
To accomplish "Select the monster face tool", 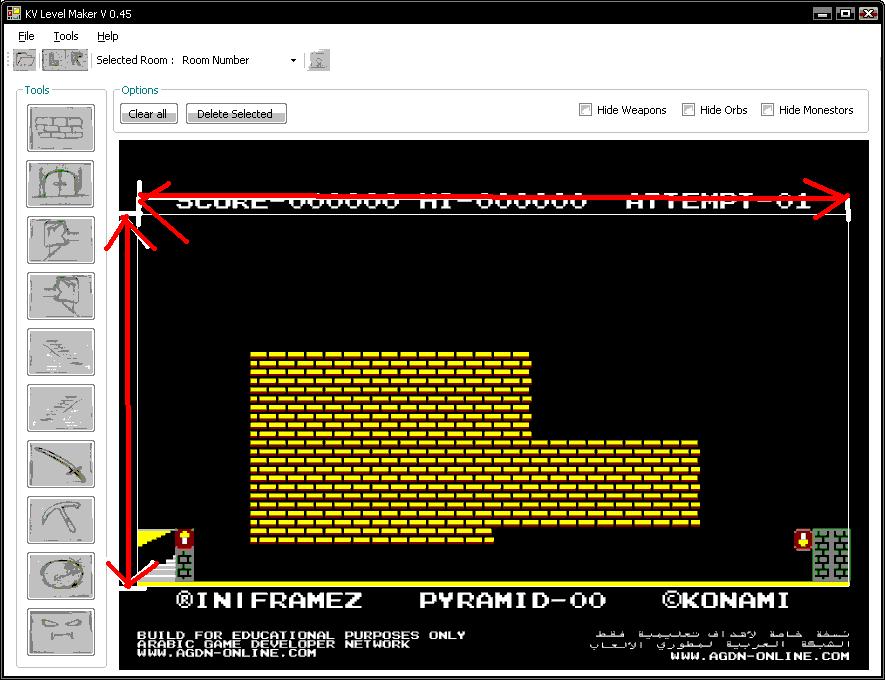I will click(x=60, y=631).
